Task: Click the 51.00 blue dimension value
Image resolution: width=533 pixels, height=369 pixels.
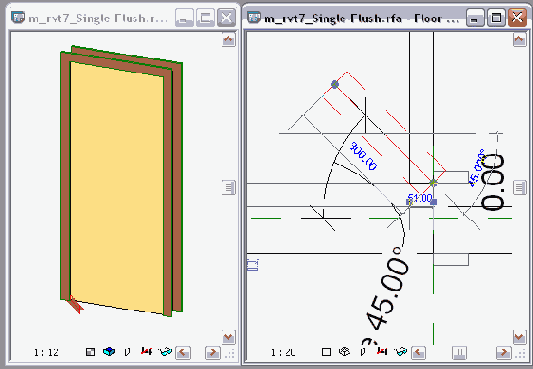Action: click(x=420, y=198)
